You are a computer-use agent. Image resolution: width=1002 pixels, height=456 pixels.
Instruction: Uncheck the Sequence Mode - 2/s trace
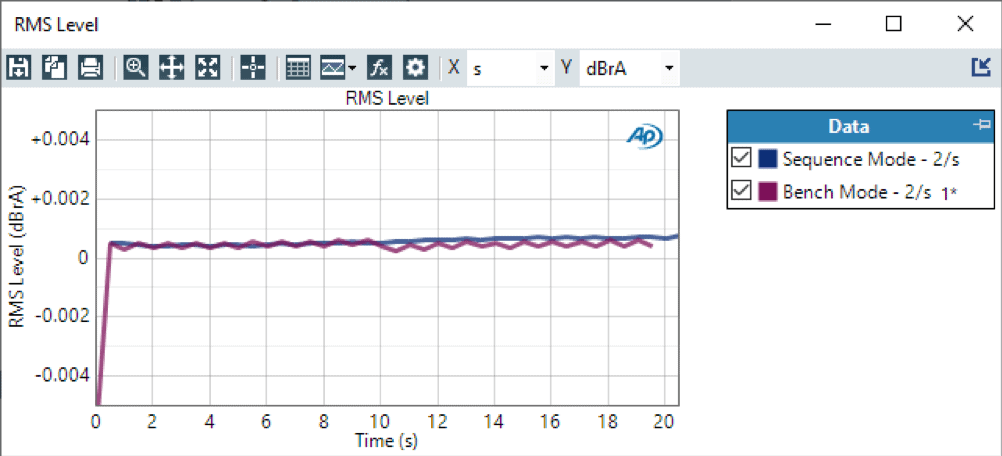[741, 159]
